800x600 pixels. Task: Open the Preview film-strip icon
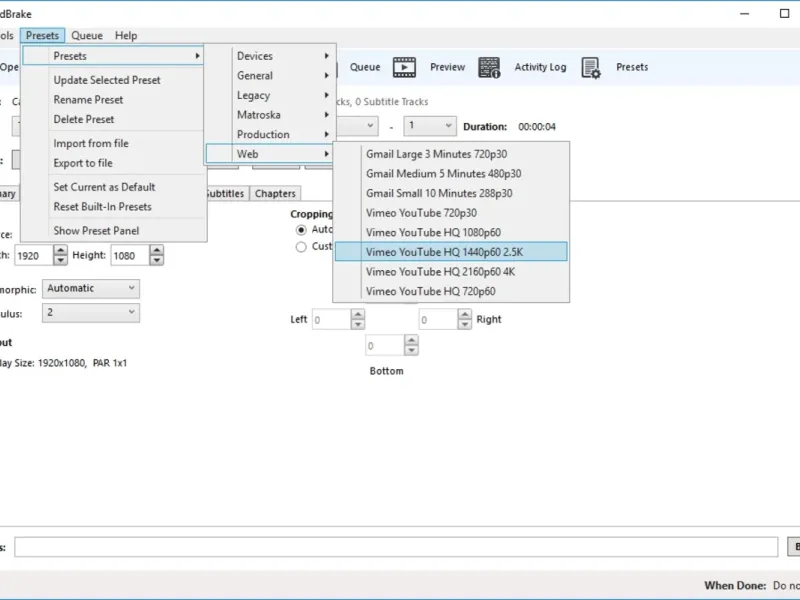(x=404, y=67)
